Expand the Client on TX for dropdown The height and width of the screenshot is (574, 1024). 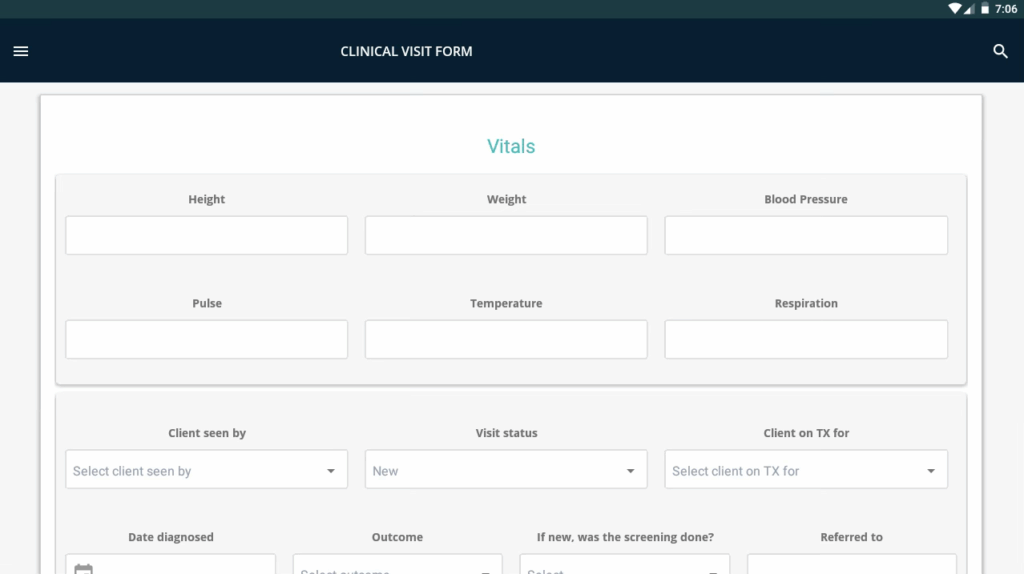pos(806,470)
